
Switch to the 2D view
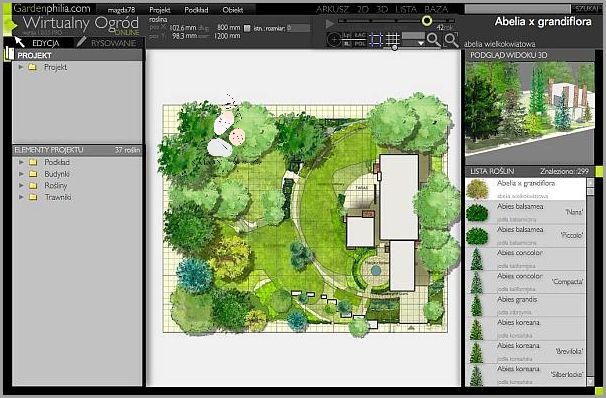tap(363, 9)
